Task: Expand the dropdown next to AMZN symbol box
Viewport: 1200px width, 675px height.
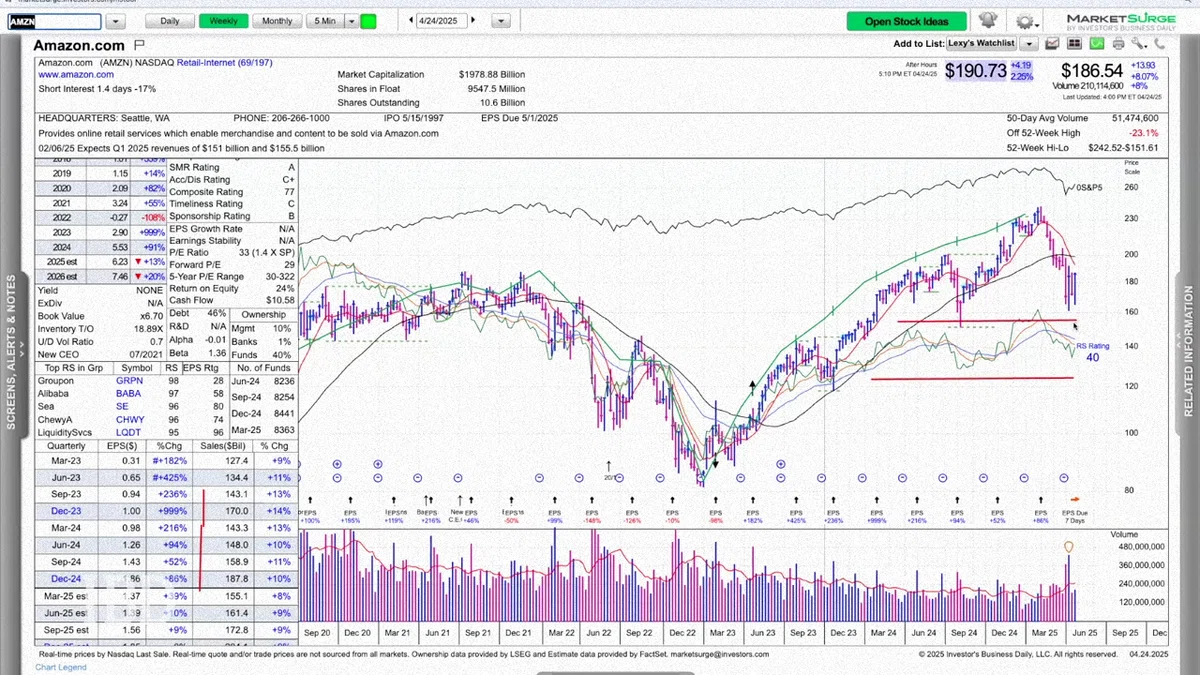Action: pos(116,21)
